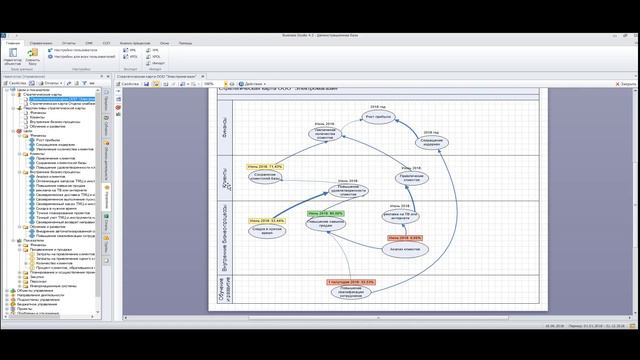
Task: Open the Помощь ribbon tab
Action: 185,43
